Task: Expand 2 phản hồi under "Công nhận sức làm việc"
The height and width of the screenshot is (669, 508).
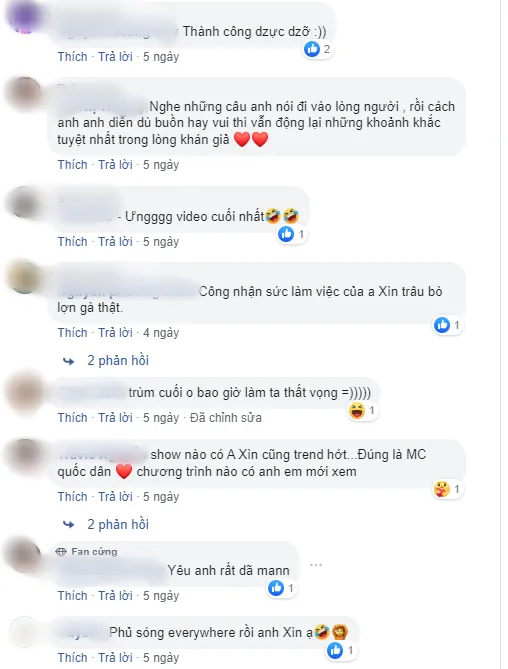Action: [x=118, y=361]
